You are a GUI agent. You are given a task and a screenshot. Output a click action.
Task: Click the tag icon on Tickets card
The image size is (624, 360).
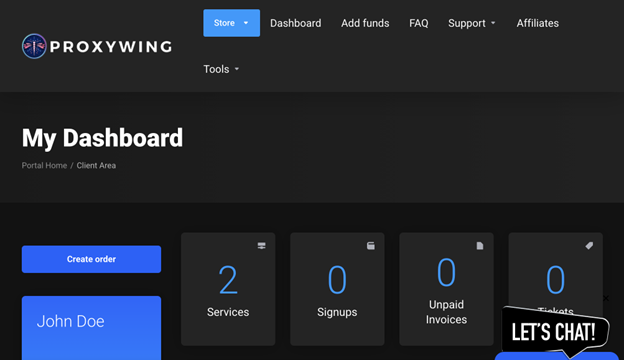point(589,246)
